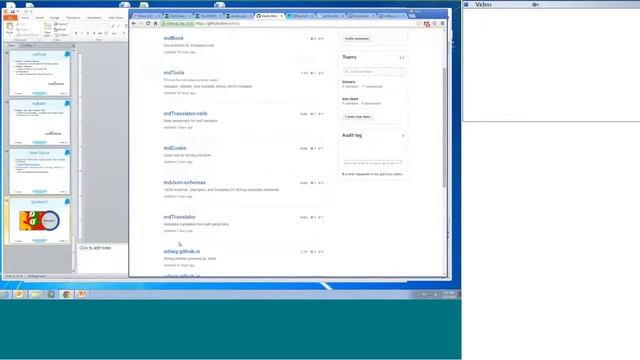640x360 pixels.
Task: Open the Audit log heading
Action: point(352,135)
